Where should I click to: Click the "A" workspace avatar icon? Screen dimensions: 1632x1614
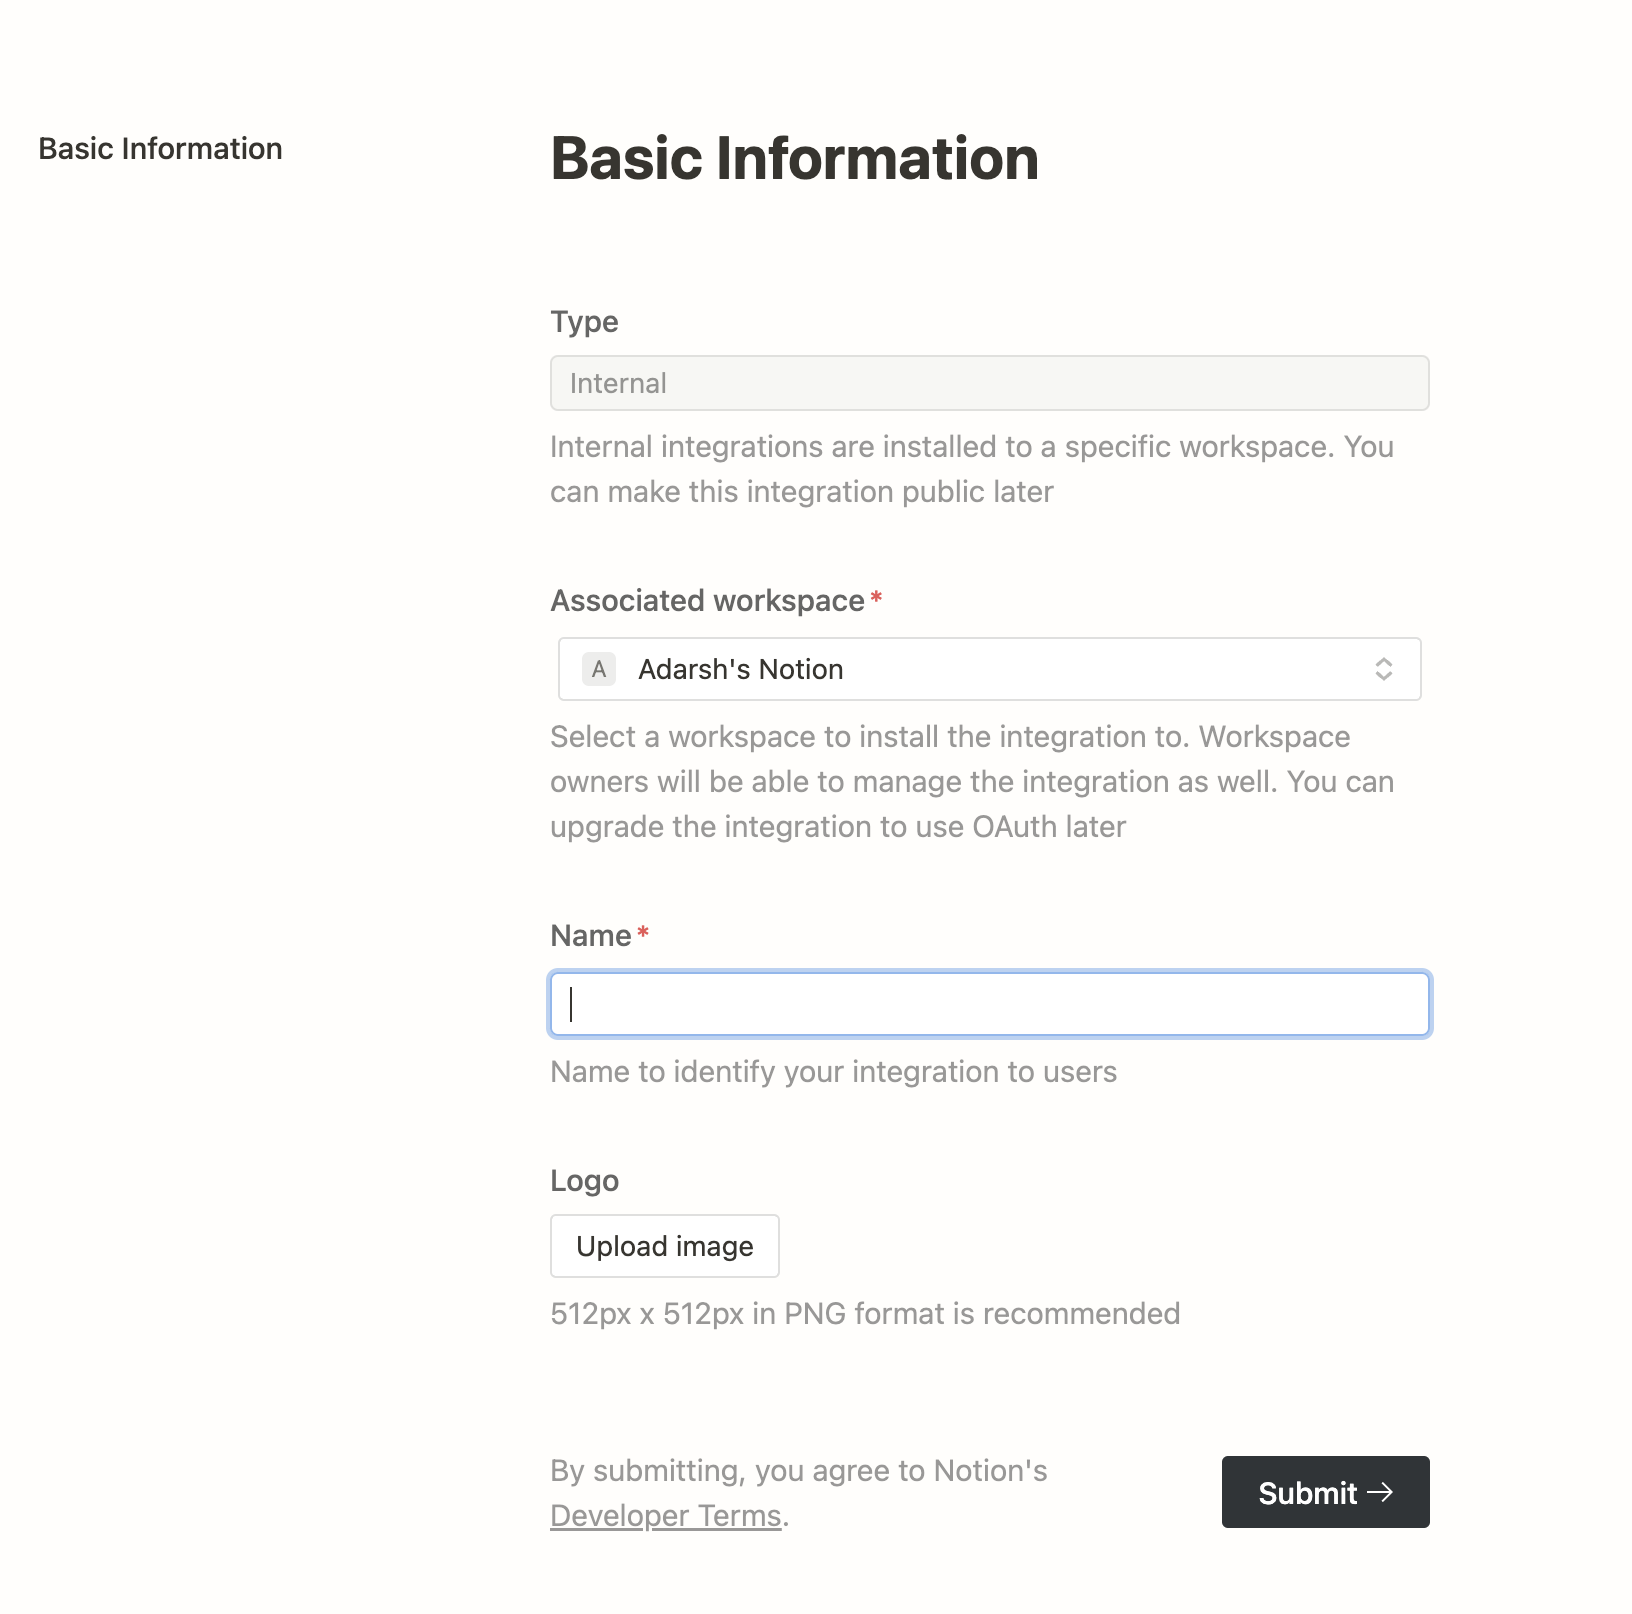click(598, 669)
